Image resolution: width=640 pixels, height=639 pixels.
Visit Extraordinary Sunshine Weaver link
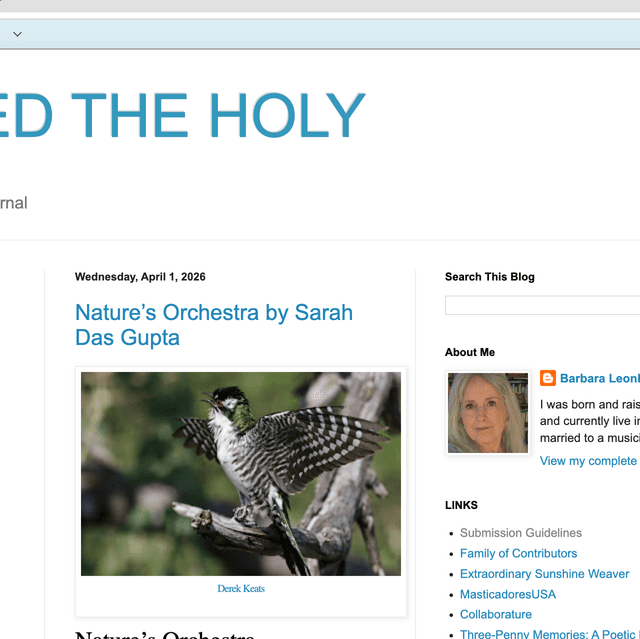coord(544,574)
